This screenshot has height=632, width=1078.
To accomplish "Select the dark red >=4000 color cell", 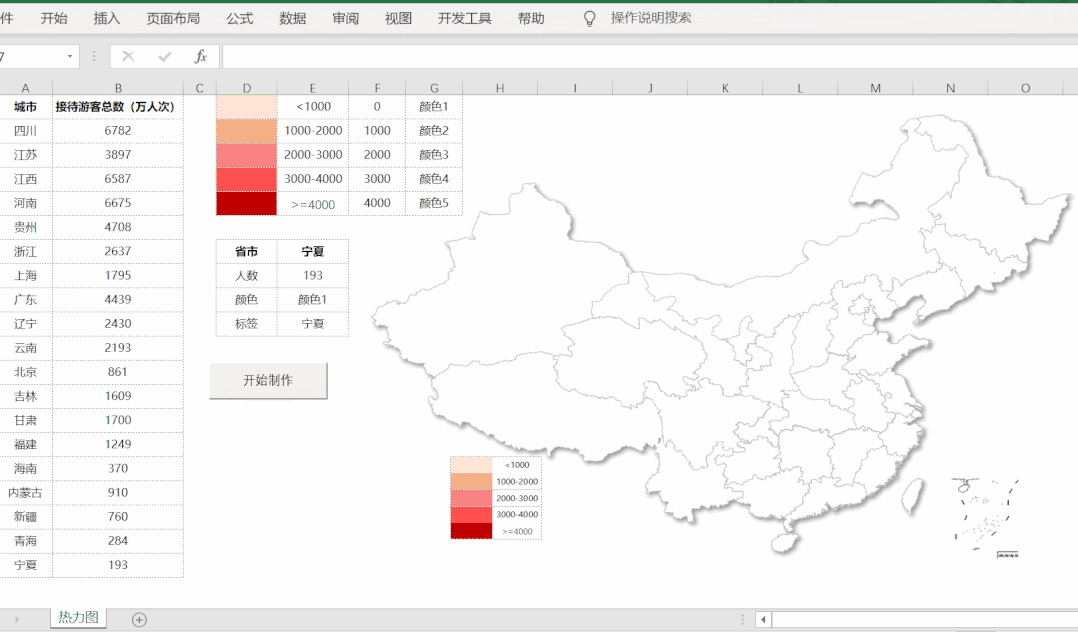I will click(x=246, y=204).
